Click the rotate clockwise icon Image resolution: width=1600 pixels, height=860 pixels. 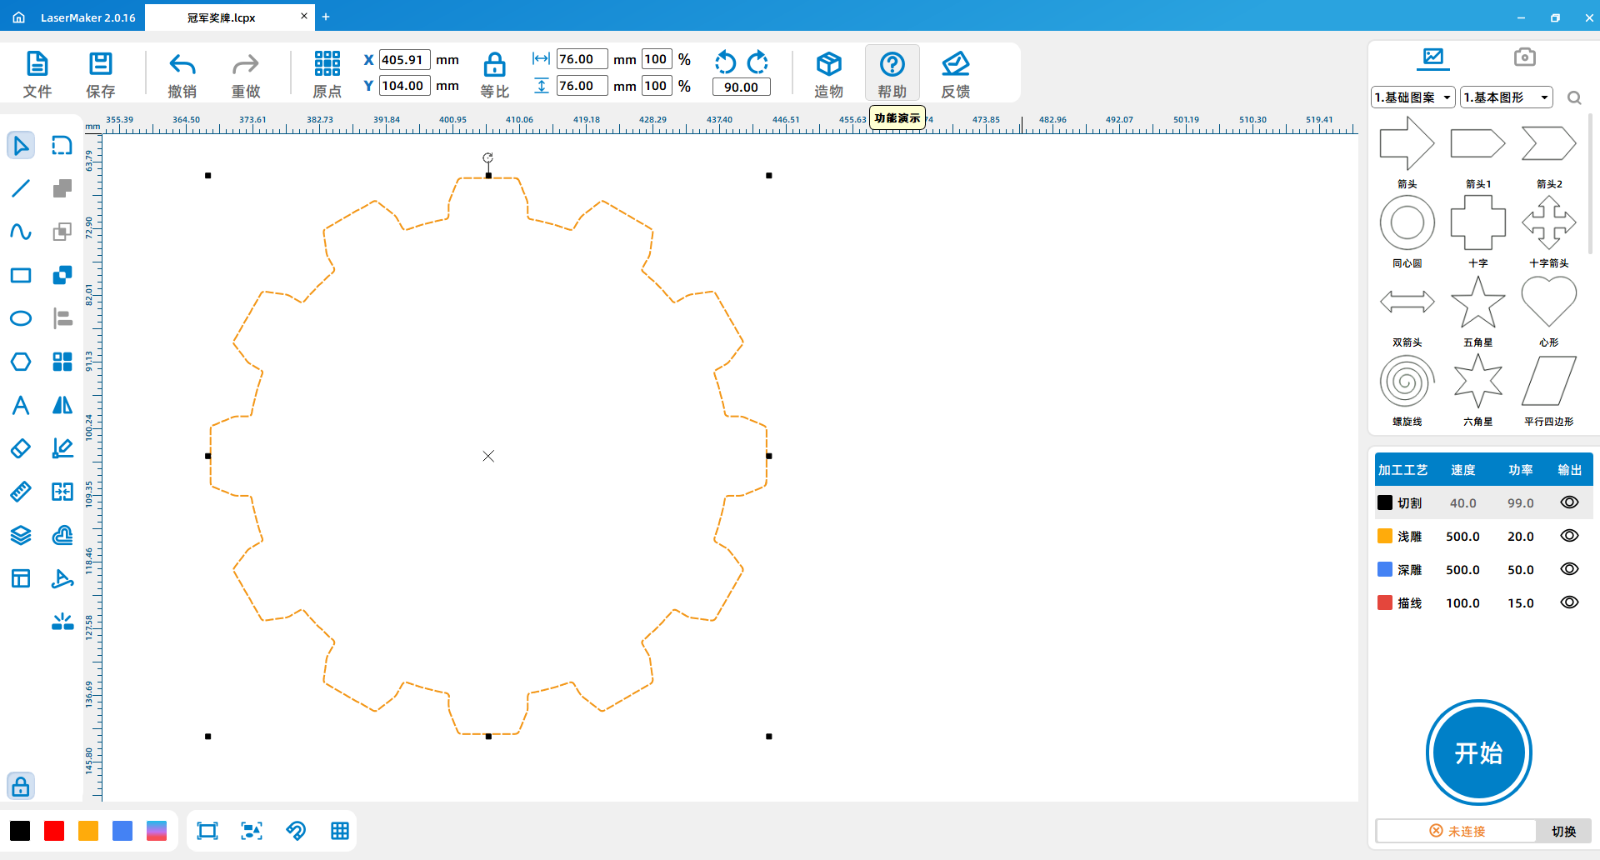[x=758, y=62]
